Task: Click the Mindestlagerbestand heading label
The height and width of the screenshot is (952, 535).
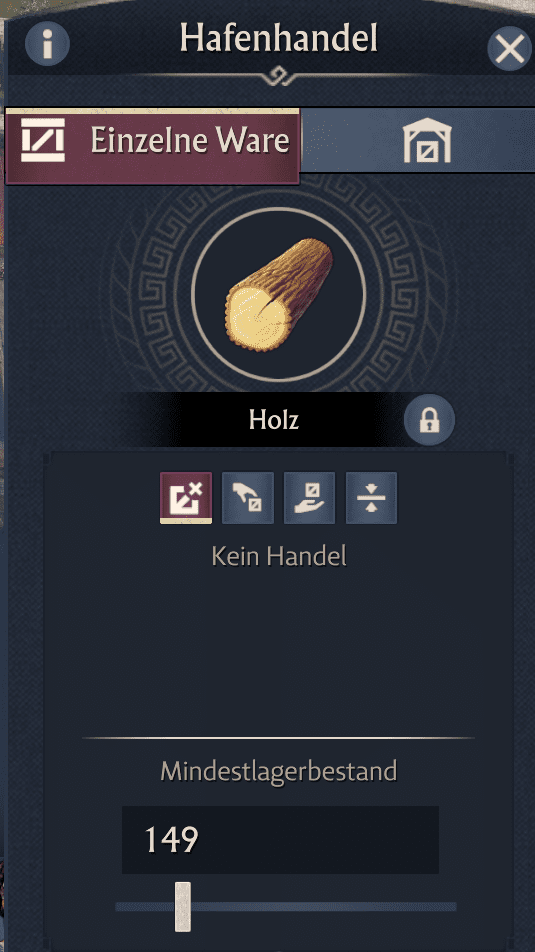Action: 279,772
